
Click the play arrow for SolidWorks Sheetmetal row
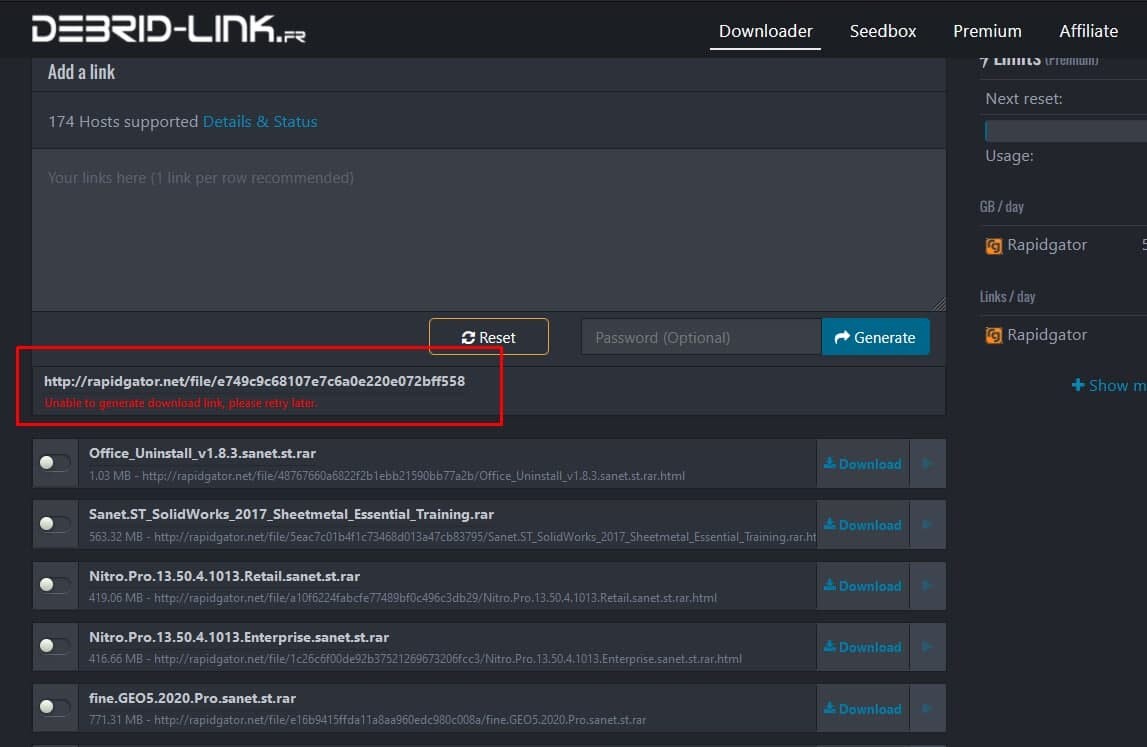(x=928, y=525)
